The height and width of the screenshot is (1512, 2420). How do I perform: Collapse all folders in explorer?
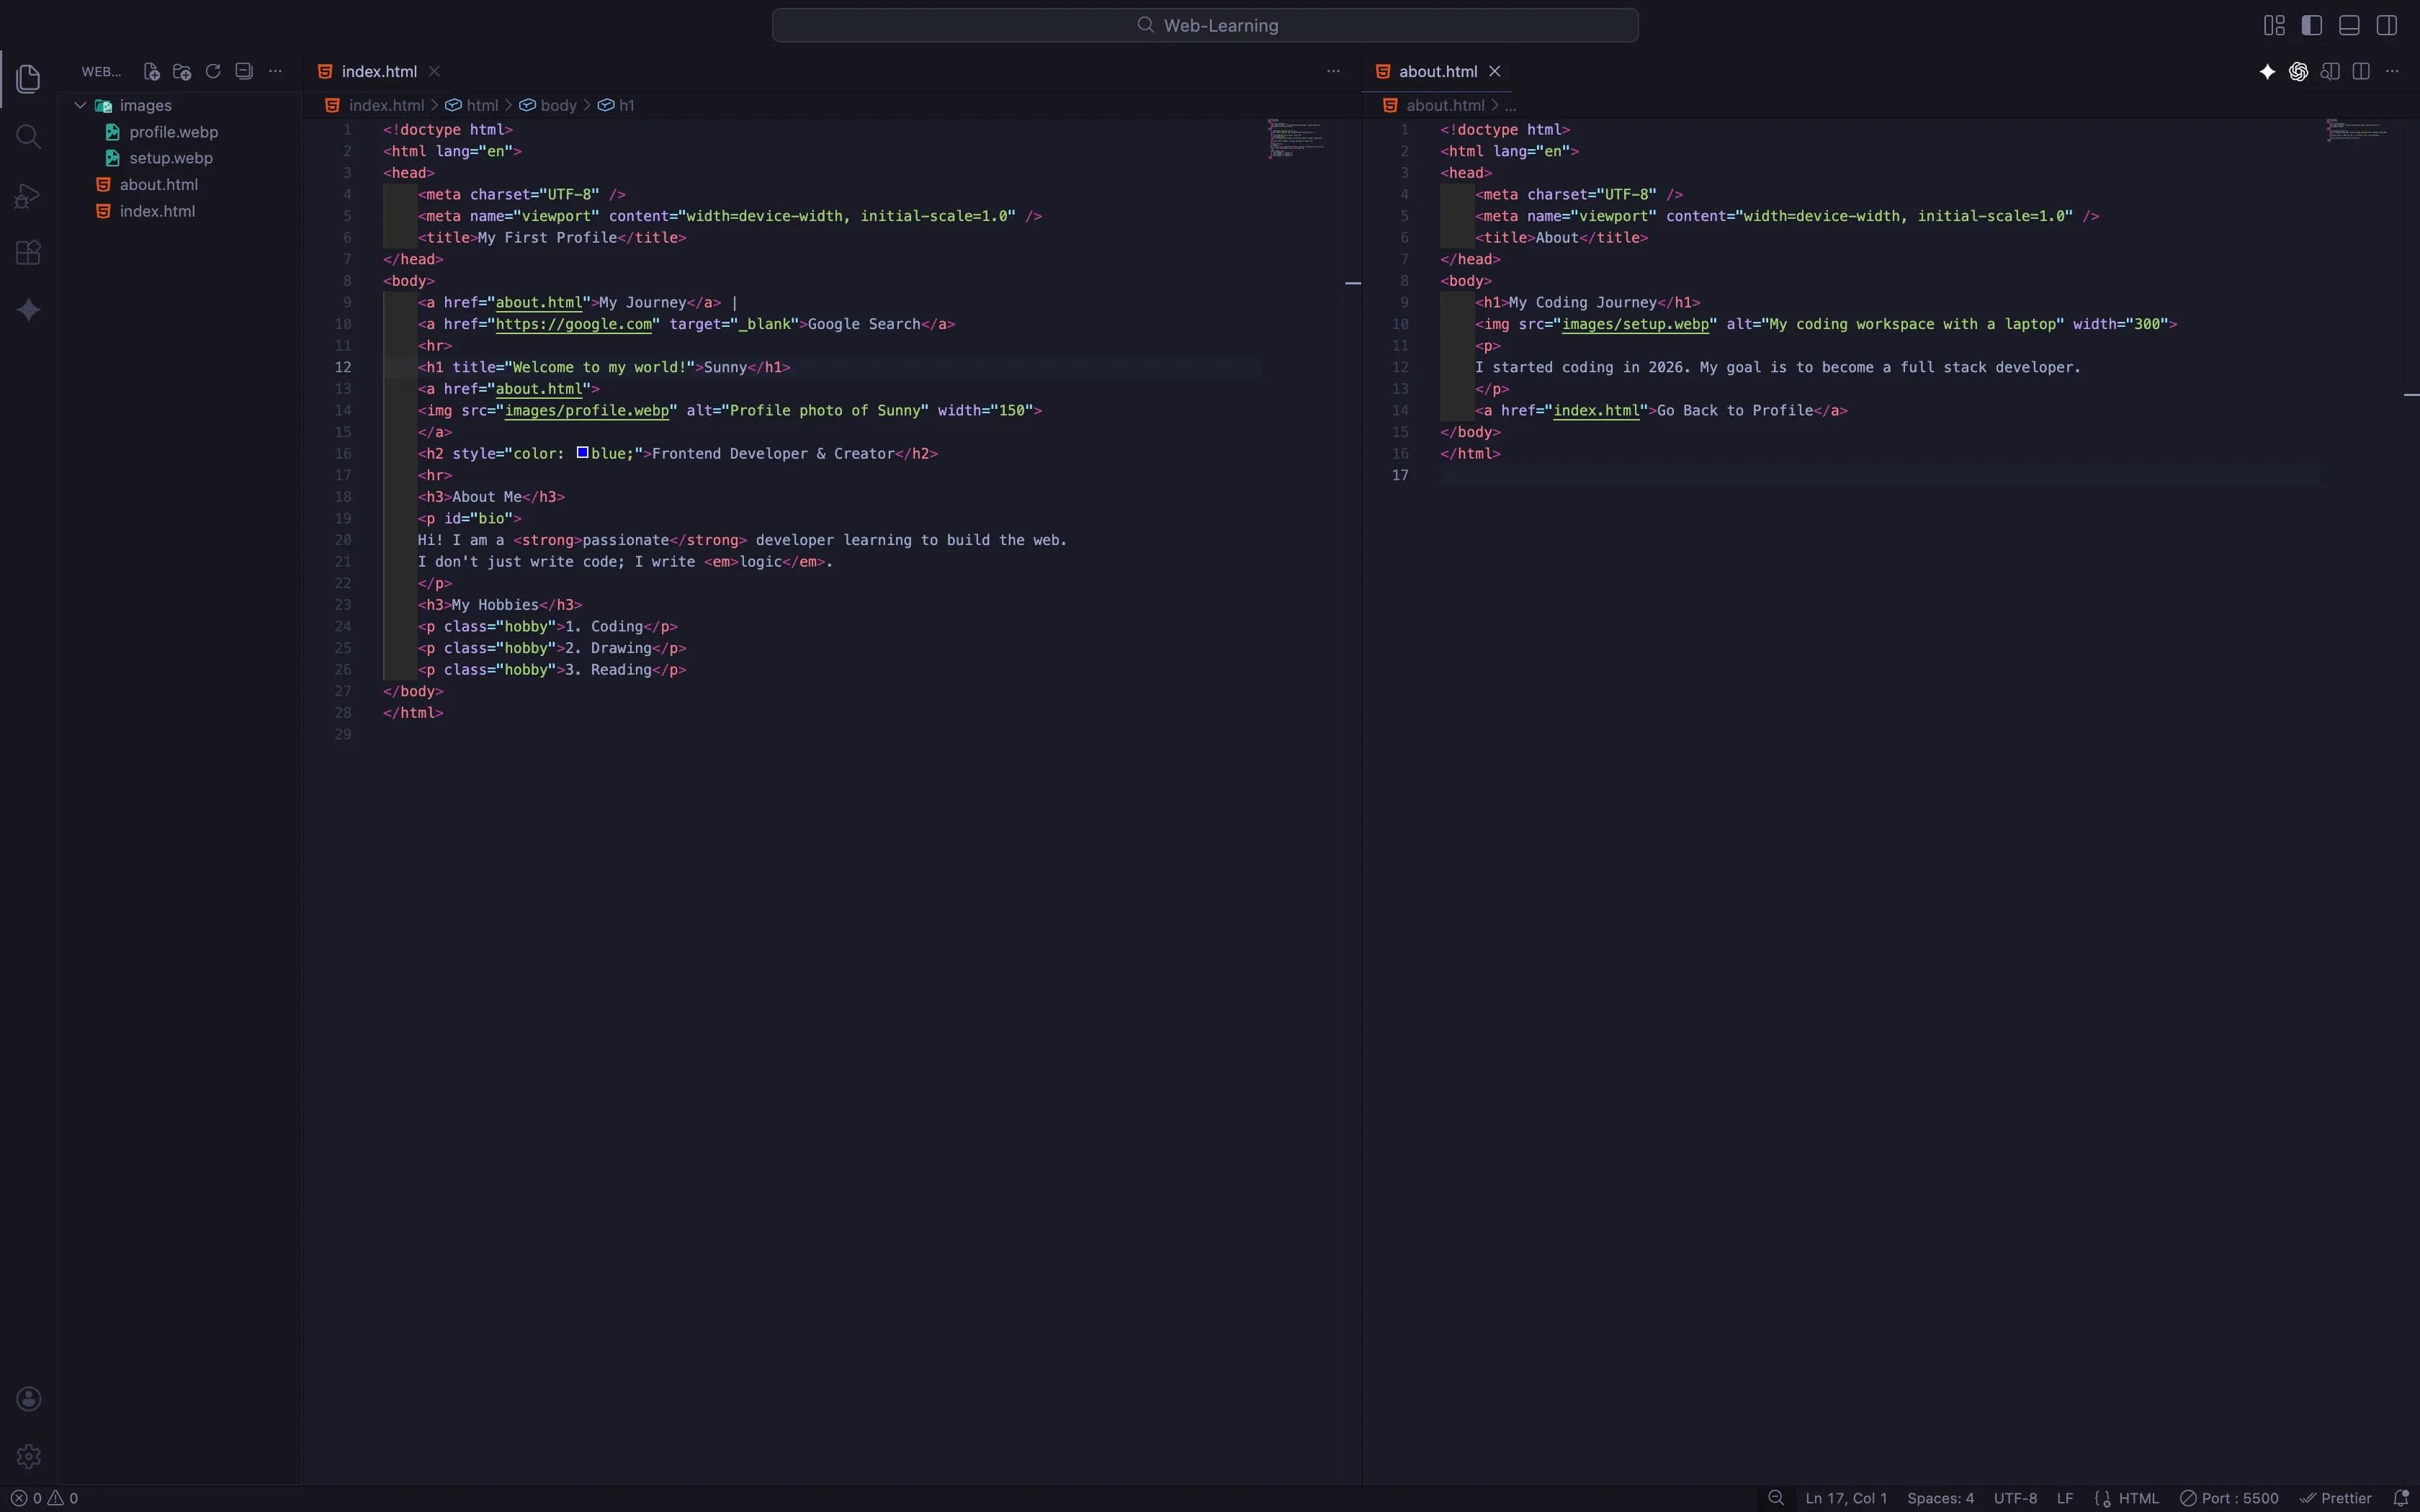tap(244, 71)
